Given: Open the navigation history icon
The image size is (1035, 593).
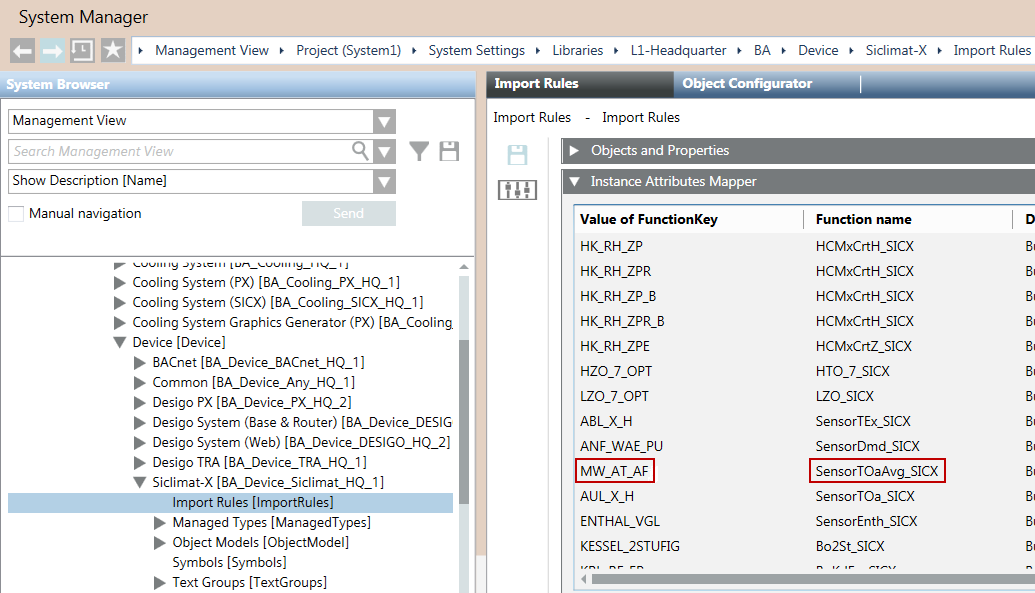Looking at the screenshot, I should (82, 50).
